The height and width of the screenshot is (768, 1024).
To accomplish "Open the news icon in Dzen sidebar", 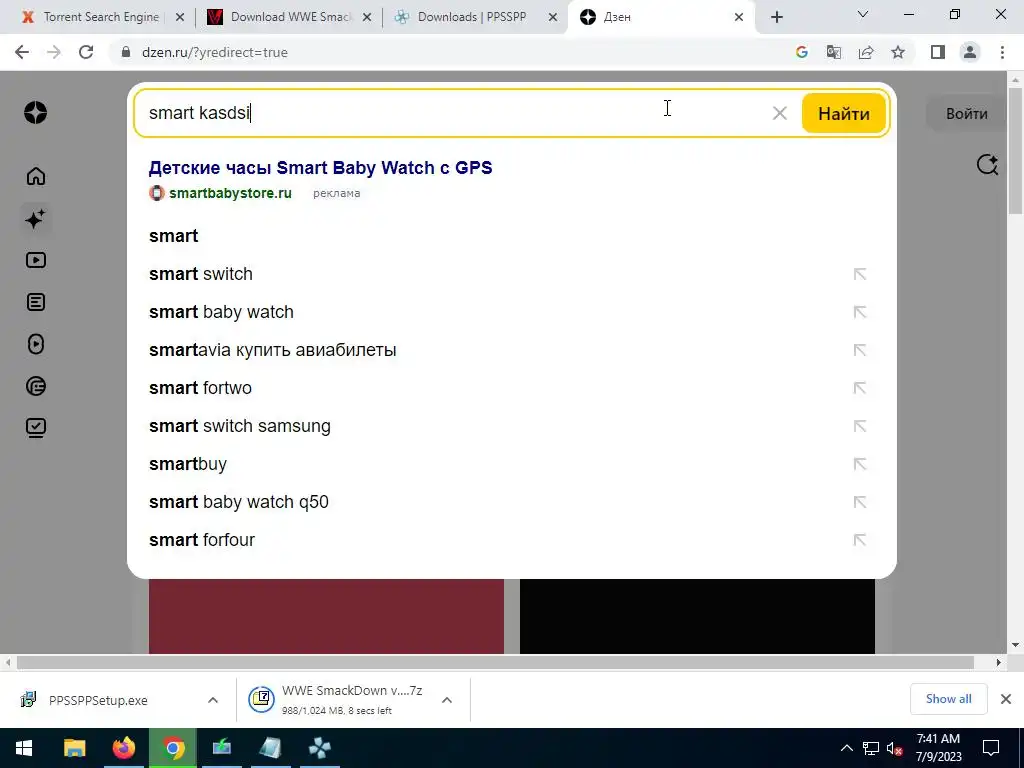I will 36,387.
